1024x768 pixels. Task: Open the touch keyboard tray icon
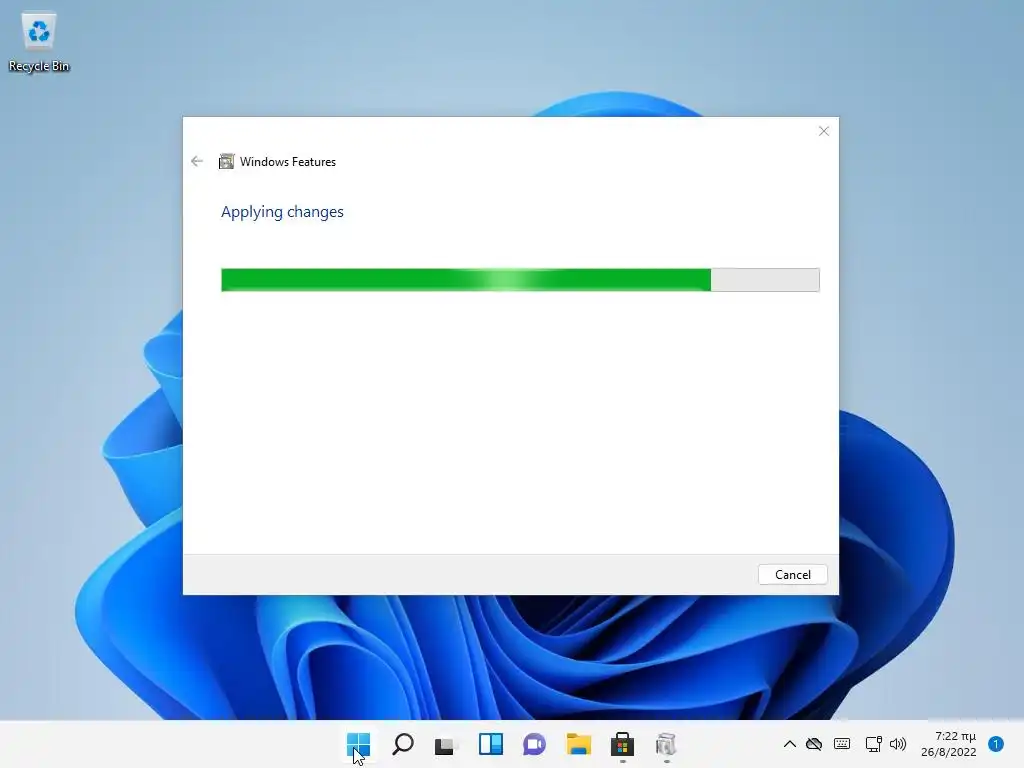(842, 744)
